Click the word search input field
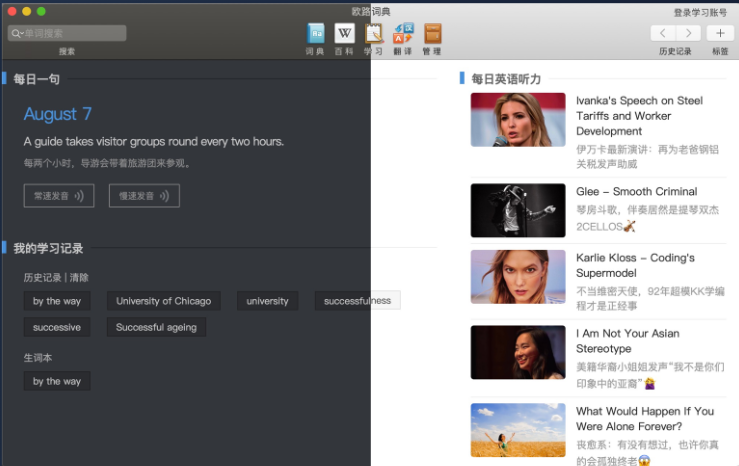 pos(68,33)
